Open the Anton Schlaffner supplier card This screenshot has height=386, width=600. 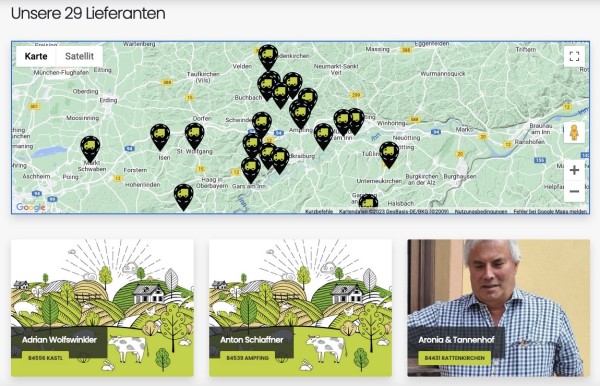click(300, 308)
